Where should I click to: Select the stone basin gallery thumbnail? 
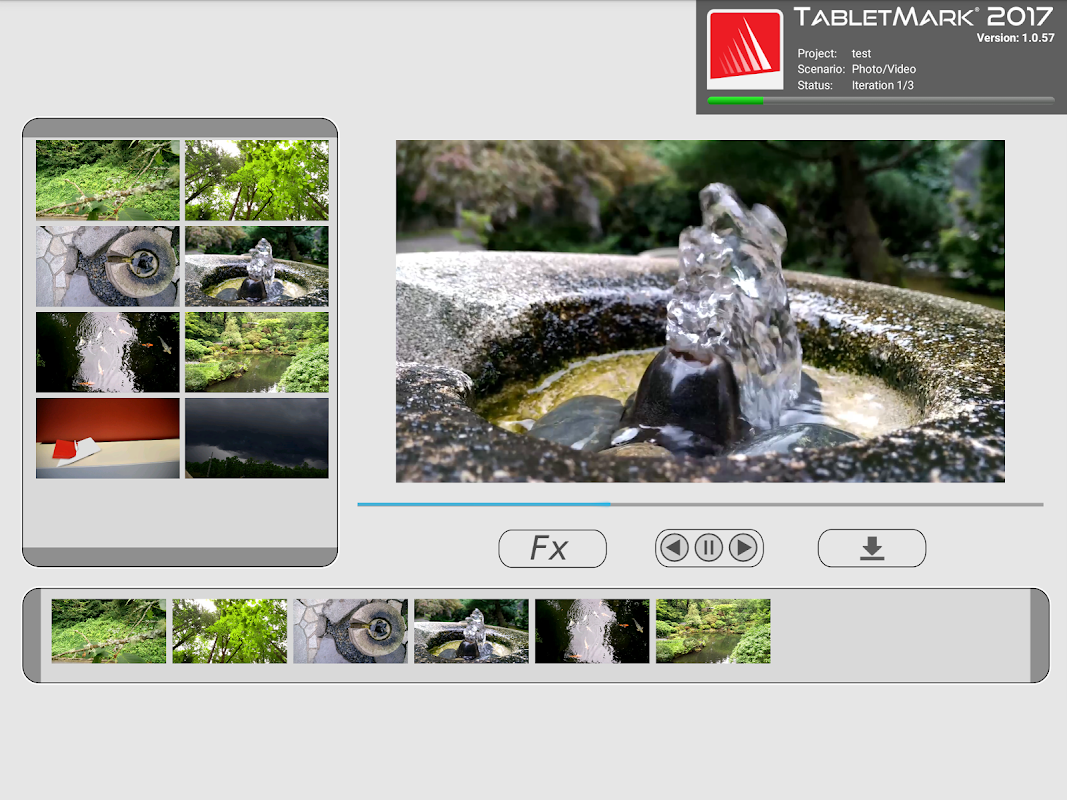click(x=108, y=266)
